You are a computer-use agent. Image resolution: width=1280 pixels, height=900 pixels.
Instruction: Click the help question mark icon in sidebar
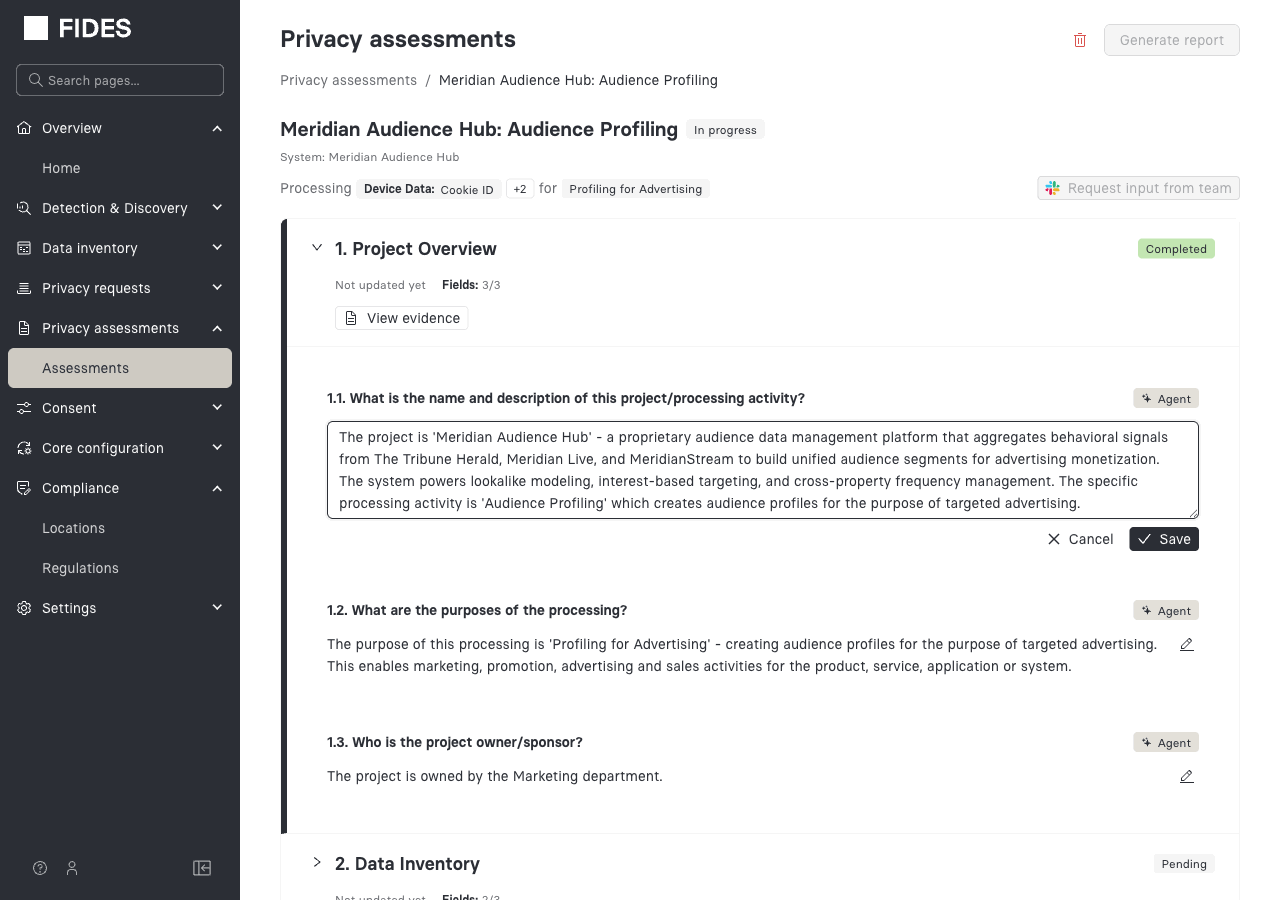(x=40, y=868)
